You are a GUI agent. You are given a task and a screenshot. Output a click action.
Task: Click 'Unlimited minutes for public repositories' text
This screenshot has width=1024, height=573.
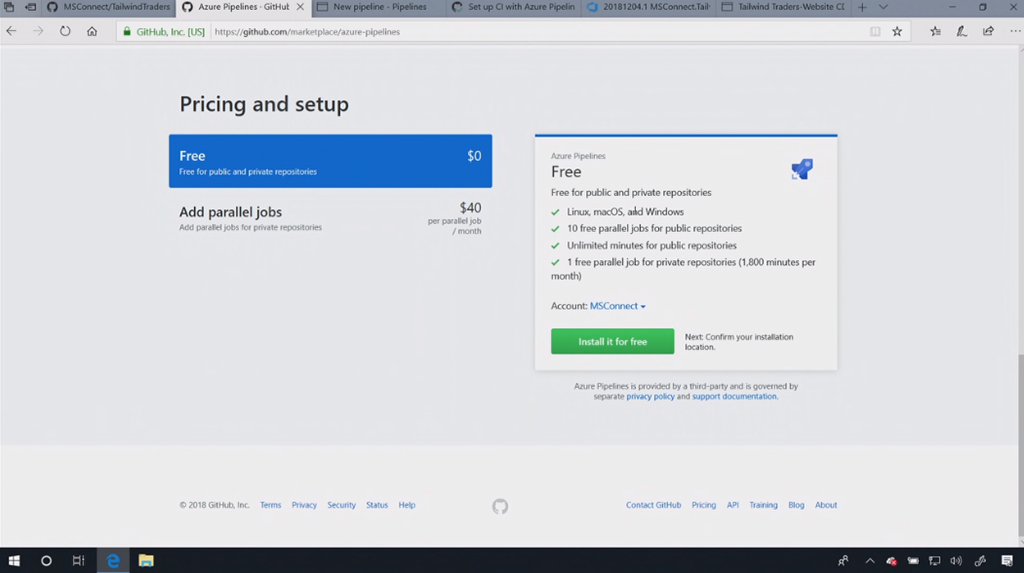(652, 246)
